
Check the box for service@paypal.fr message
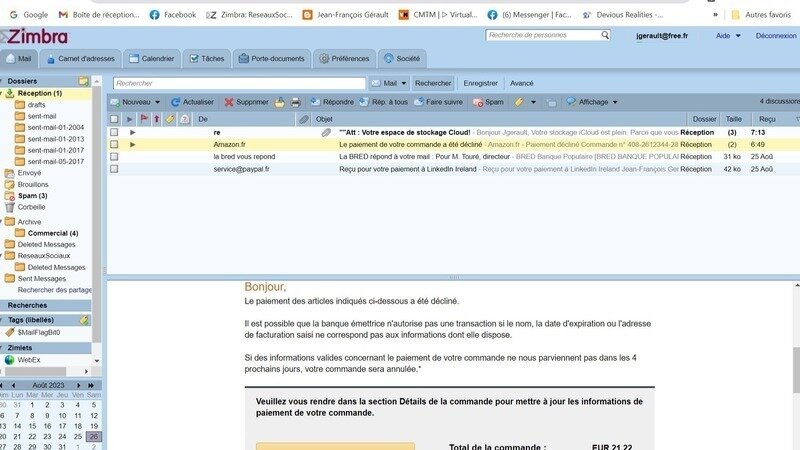tap(114, 169)
